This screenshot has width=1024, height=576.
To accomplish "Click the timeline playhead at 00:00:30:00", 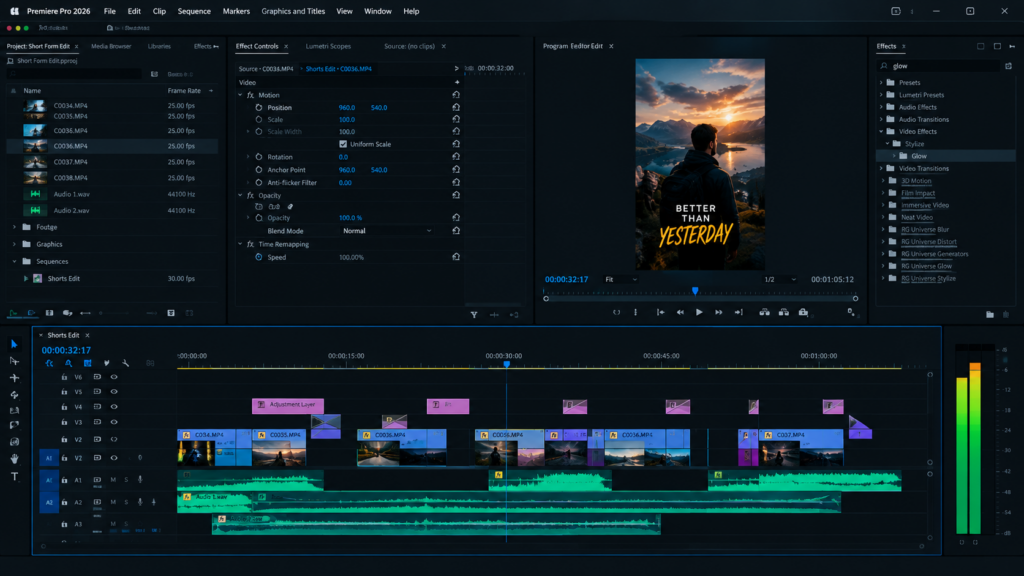I will tap(506, 364).
